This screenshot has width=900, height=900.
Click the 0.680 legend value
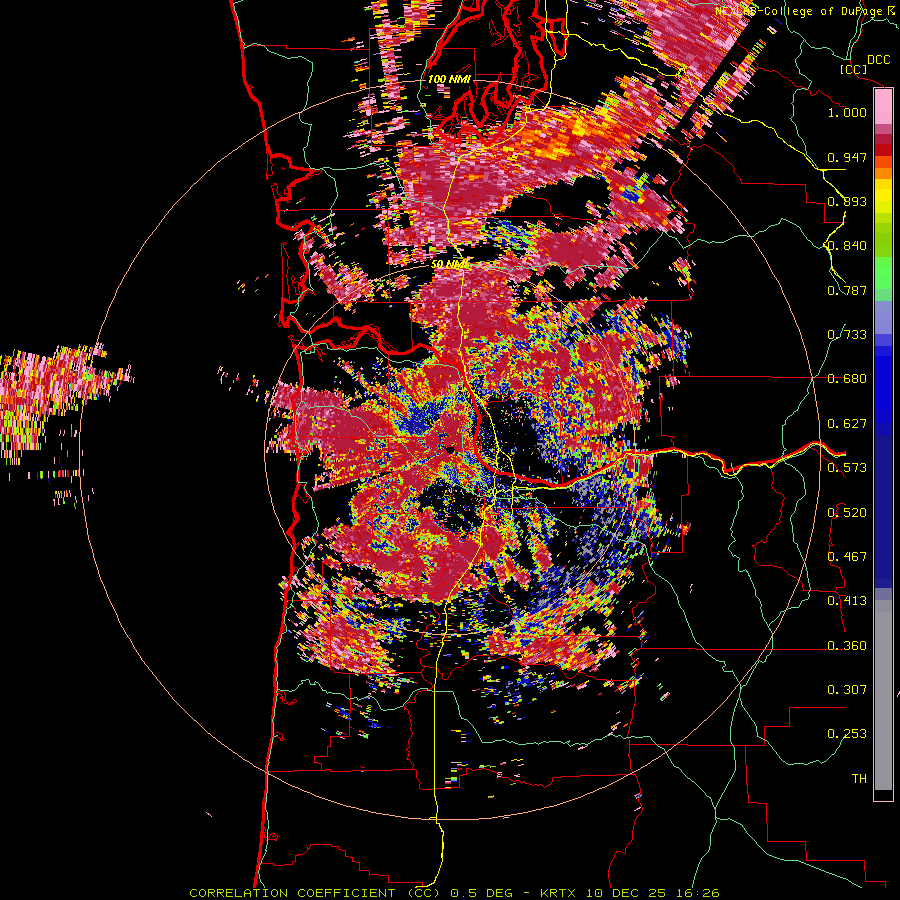click(x=847, y=379)
